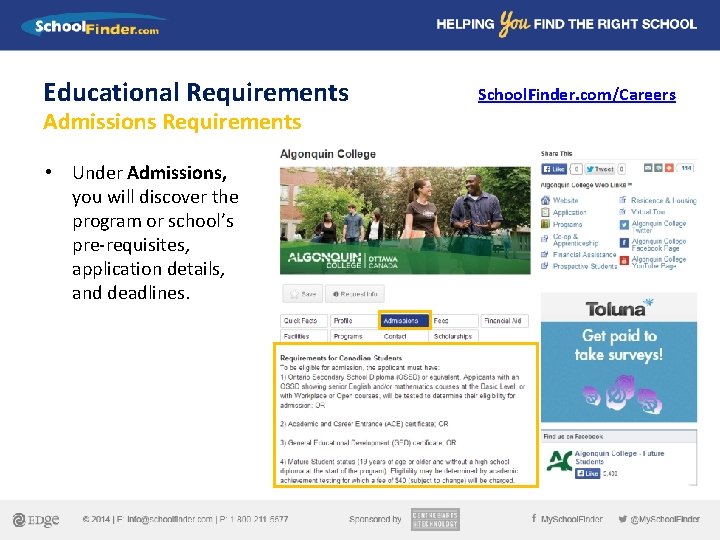Click Requirements for Canadian Students heading
Viewport: 720px width, 540px height.
tap(341, 358)
